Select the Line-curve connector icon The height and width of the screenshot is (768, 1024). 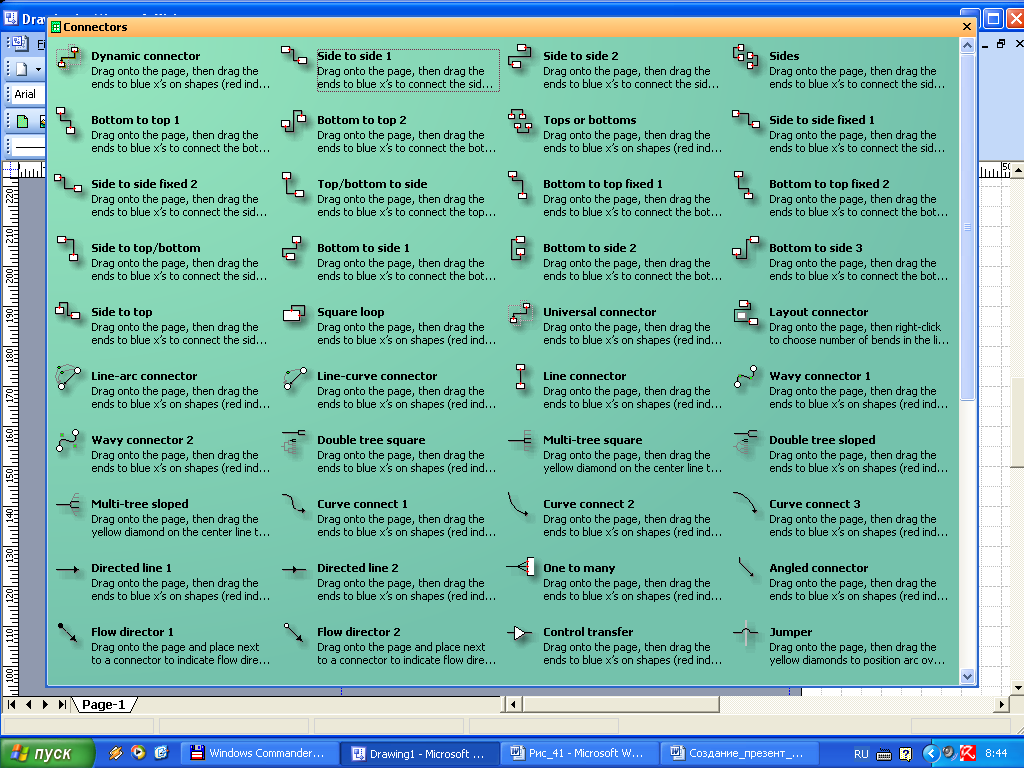pyautogui.click(x=295, y=378)
